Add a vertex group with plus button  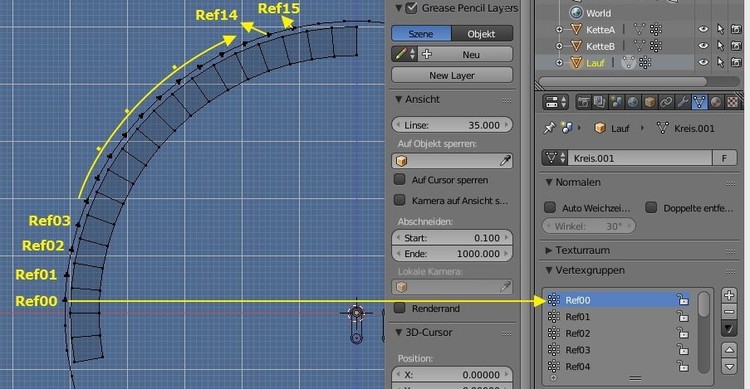coord(729,295)
